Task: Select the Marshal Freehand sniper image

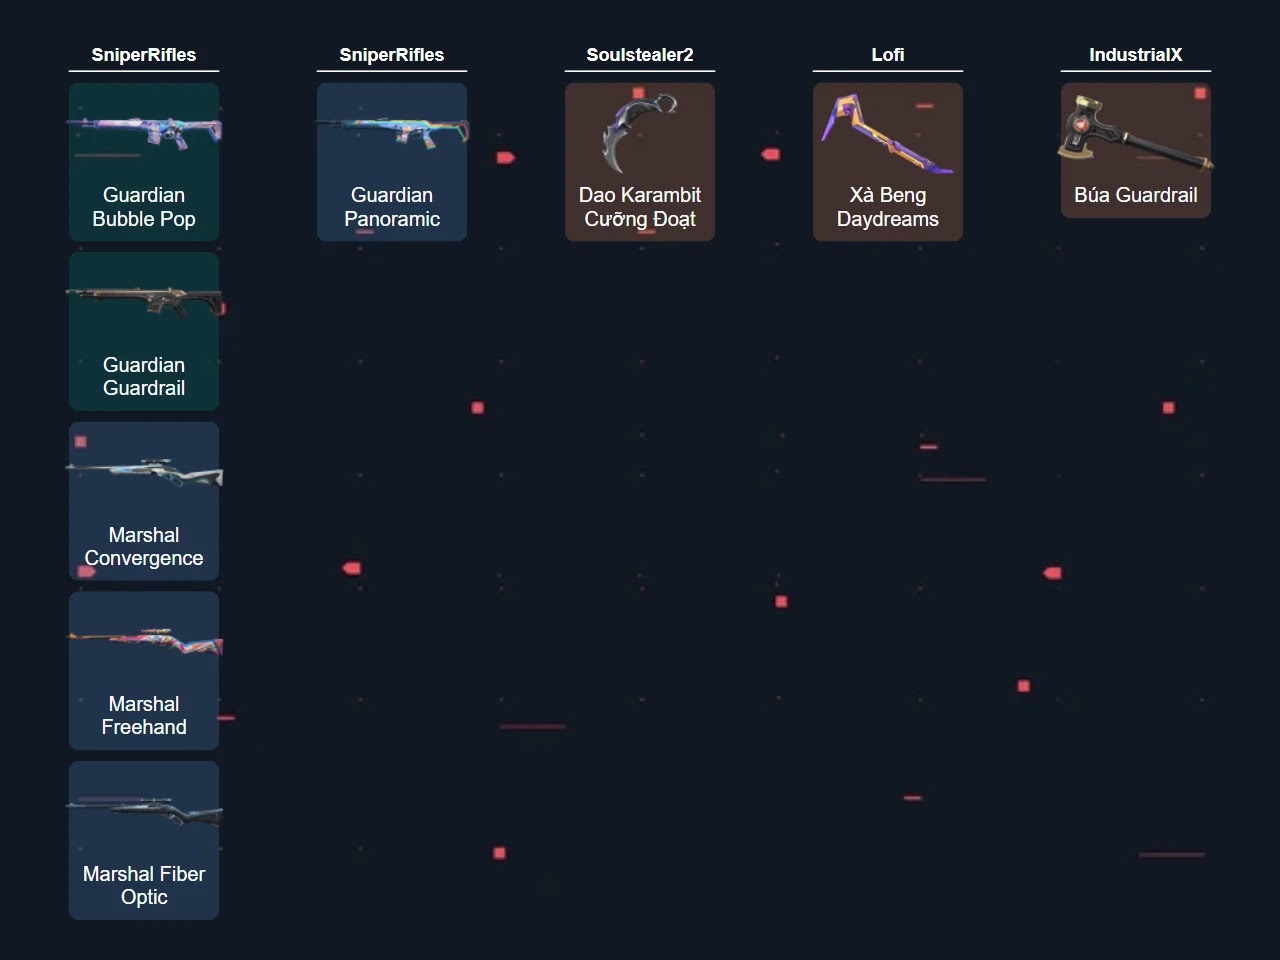Action: coord(144,641)
